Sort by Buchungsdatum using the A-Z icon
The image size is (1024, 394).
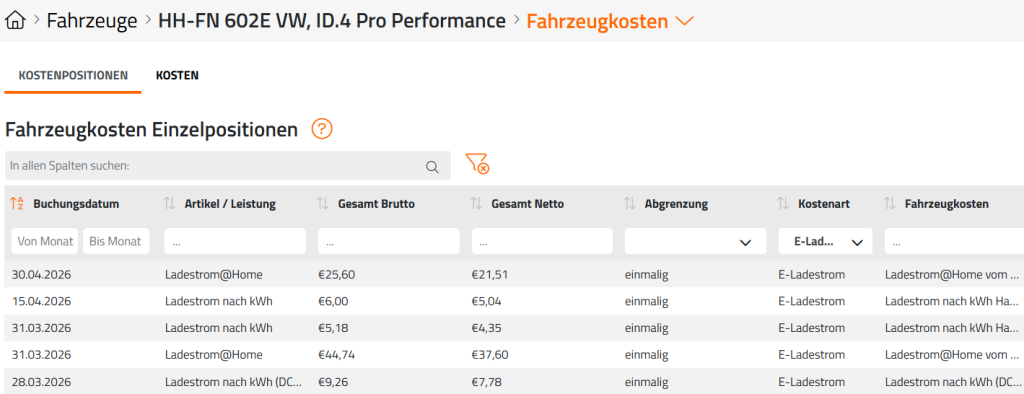click(x=18, y=204)
